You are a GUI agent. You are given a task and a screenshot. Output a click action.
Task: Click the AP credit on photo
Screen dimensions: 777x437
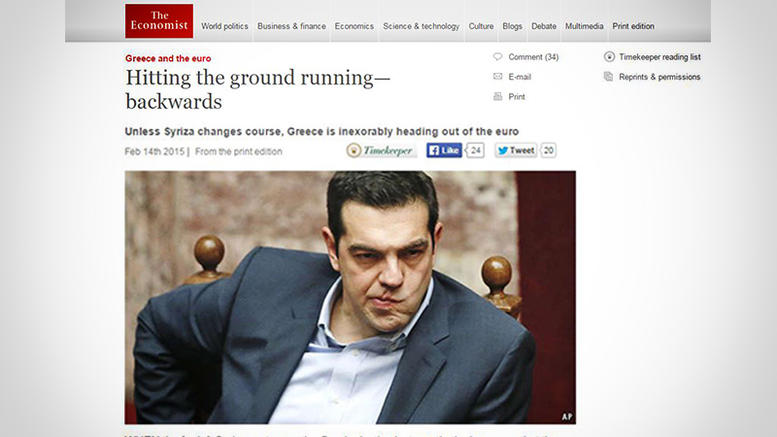tap(567, 417)
